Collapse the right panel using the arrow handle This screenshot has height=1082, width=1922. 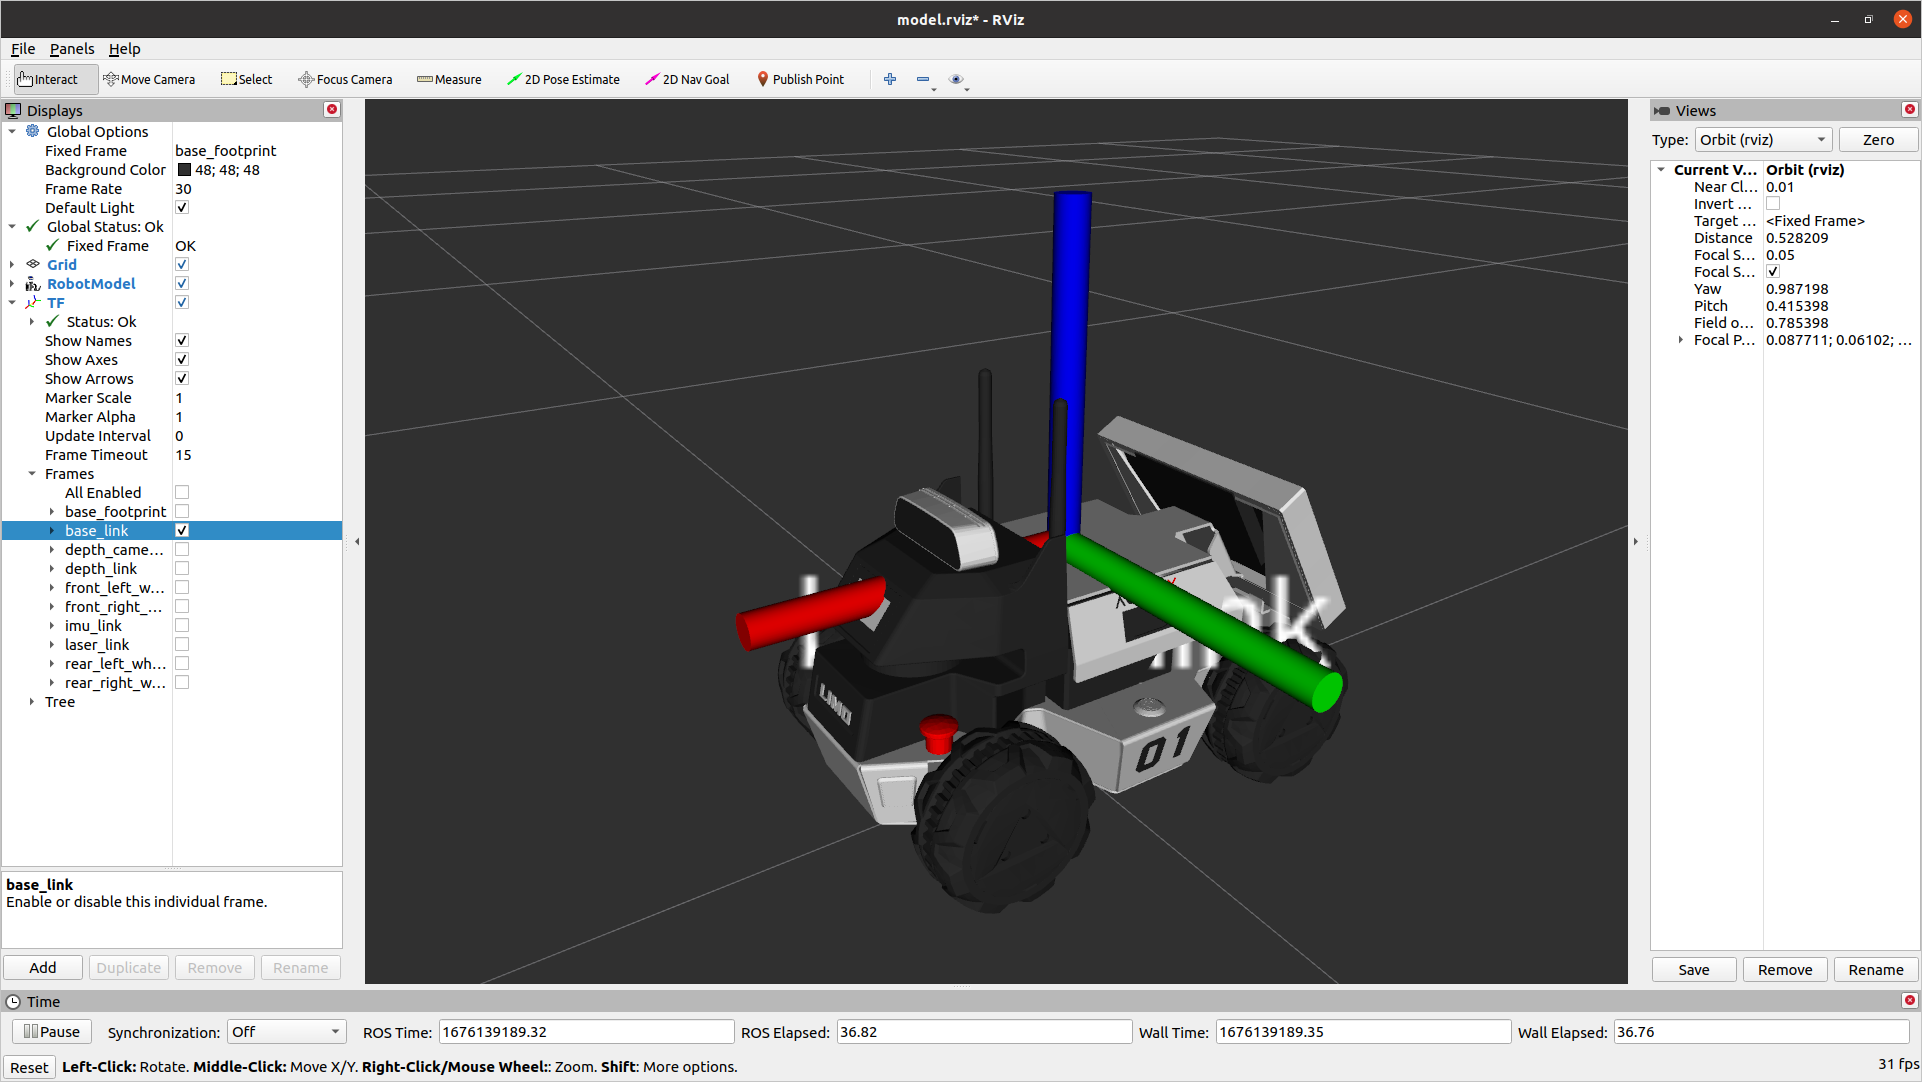click(1636, 541)
